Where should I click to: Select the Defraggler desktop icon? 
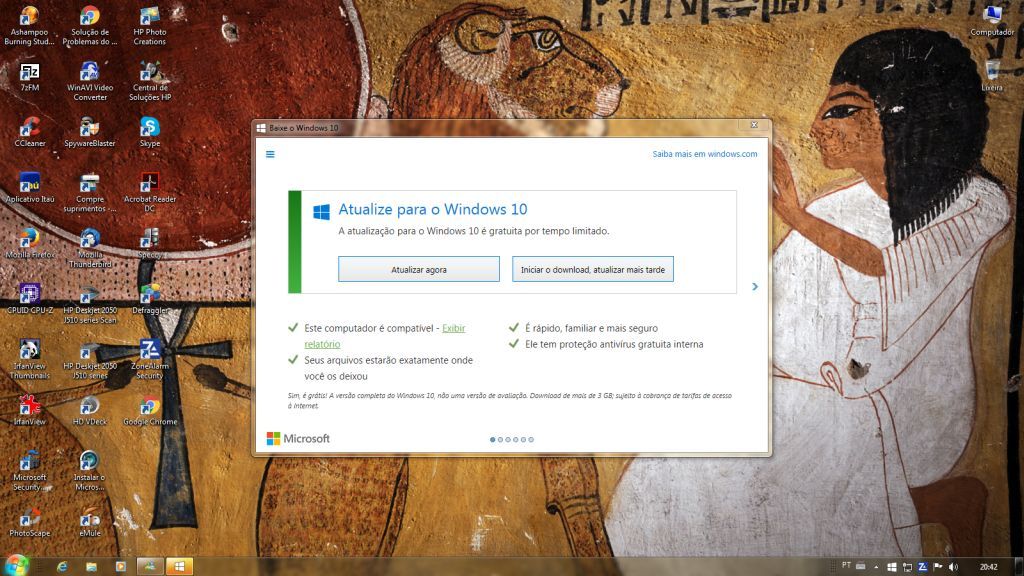pos(150,299)
